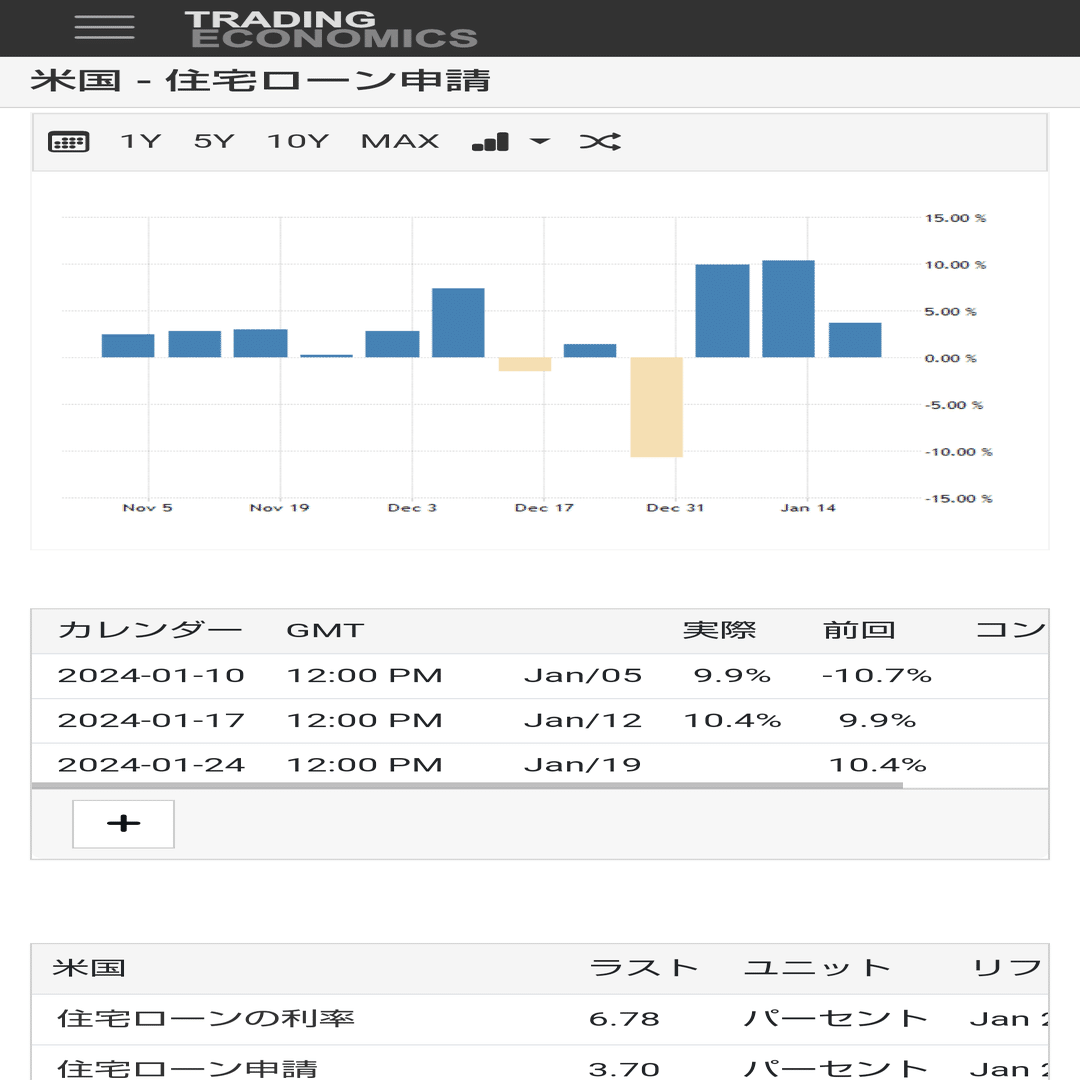Click the bar chart type icon

(x=490, y=142)
